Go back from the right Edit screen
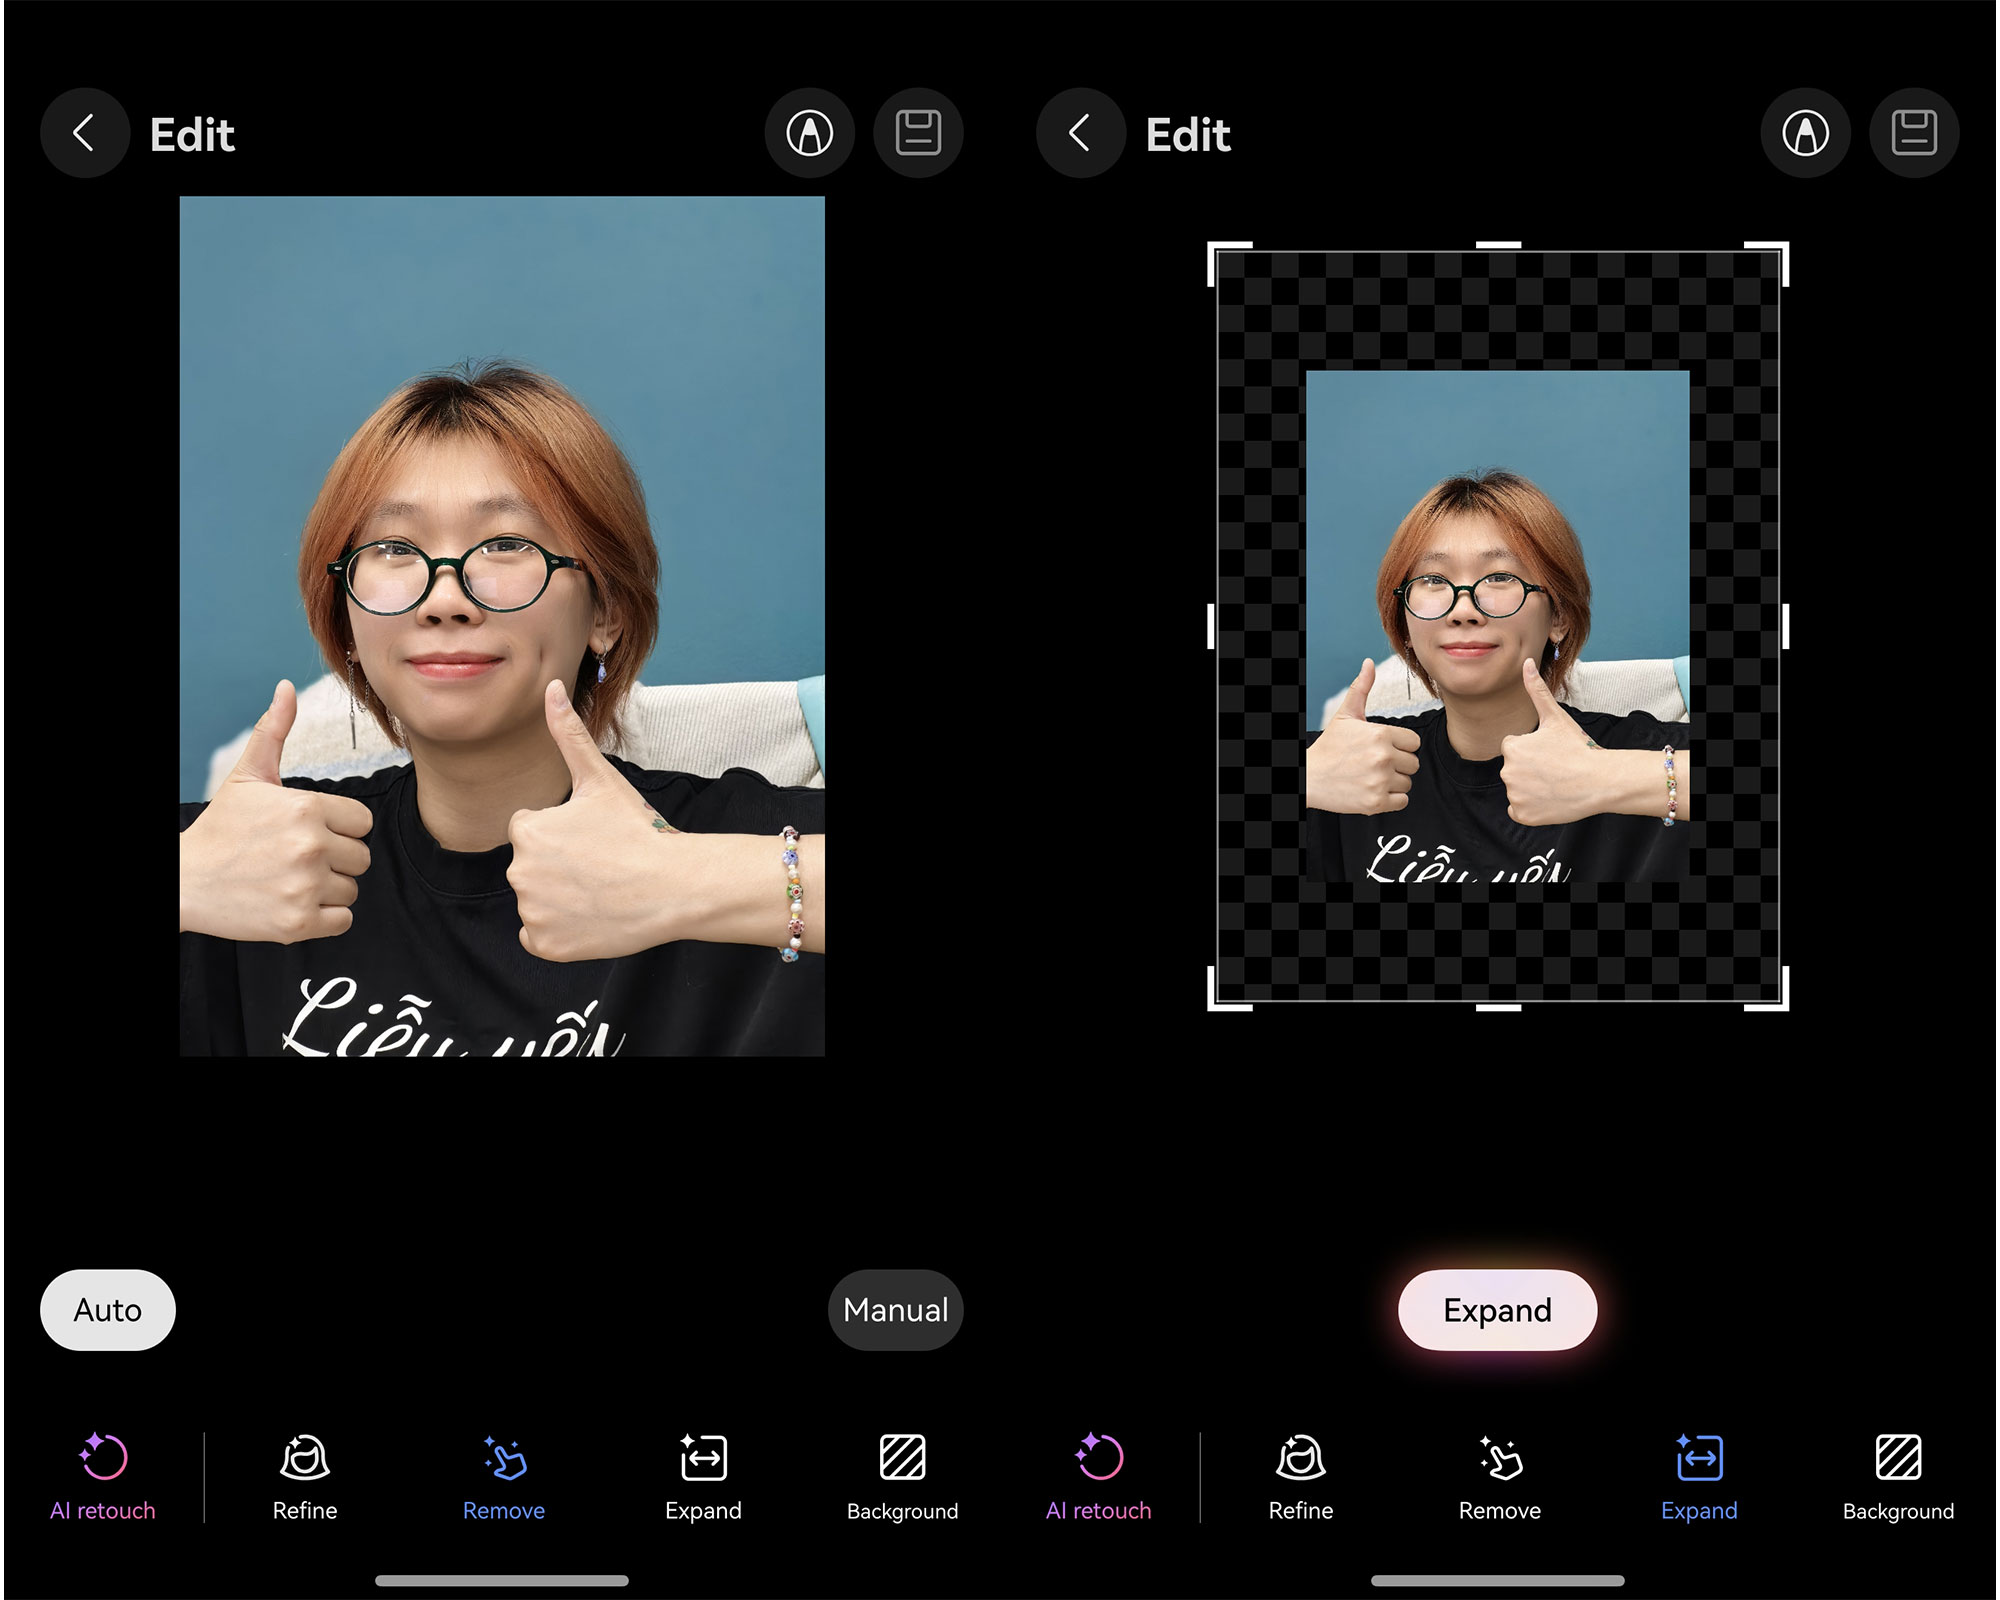This screenshot has height=1600, width=2000. 1081,133
